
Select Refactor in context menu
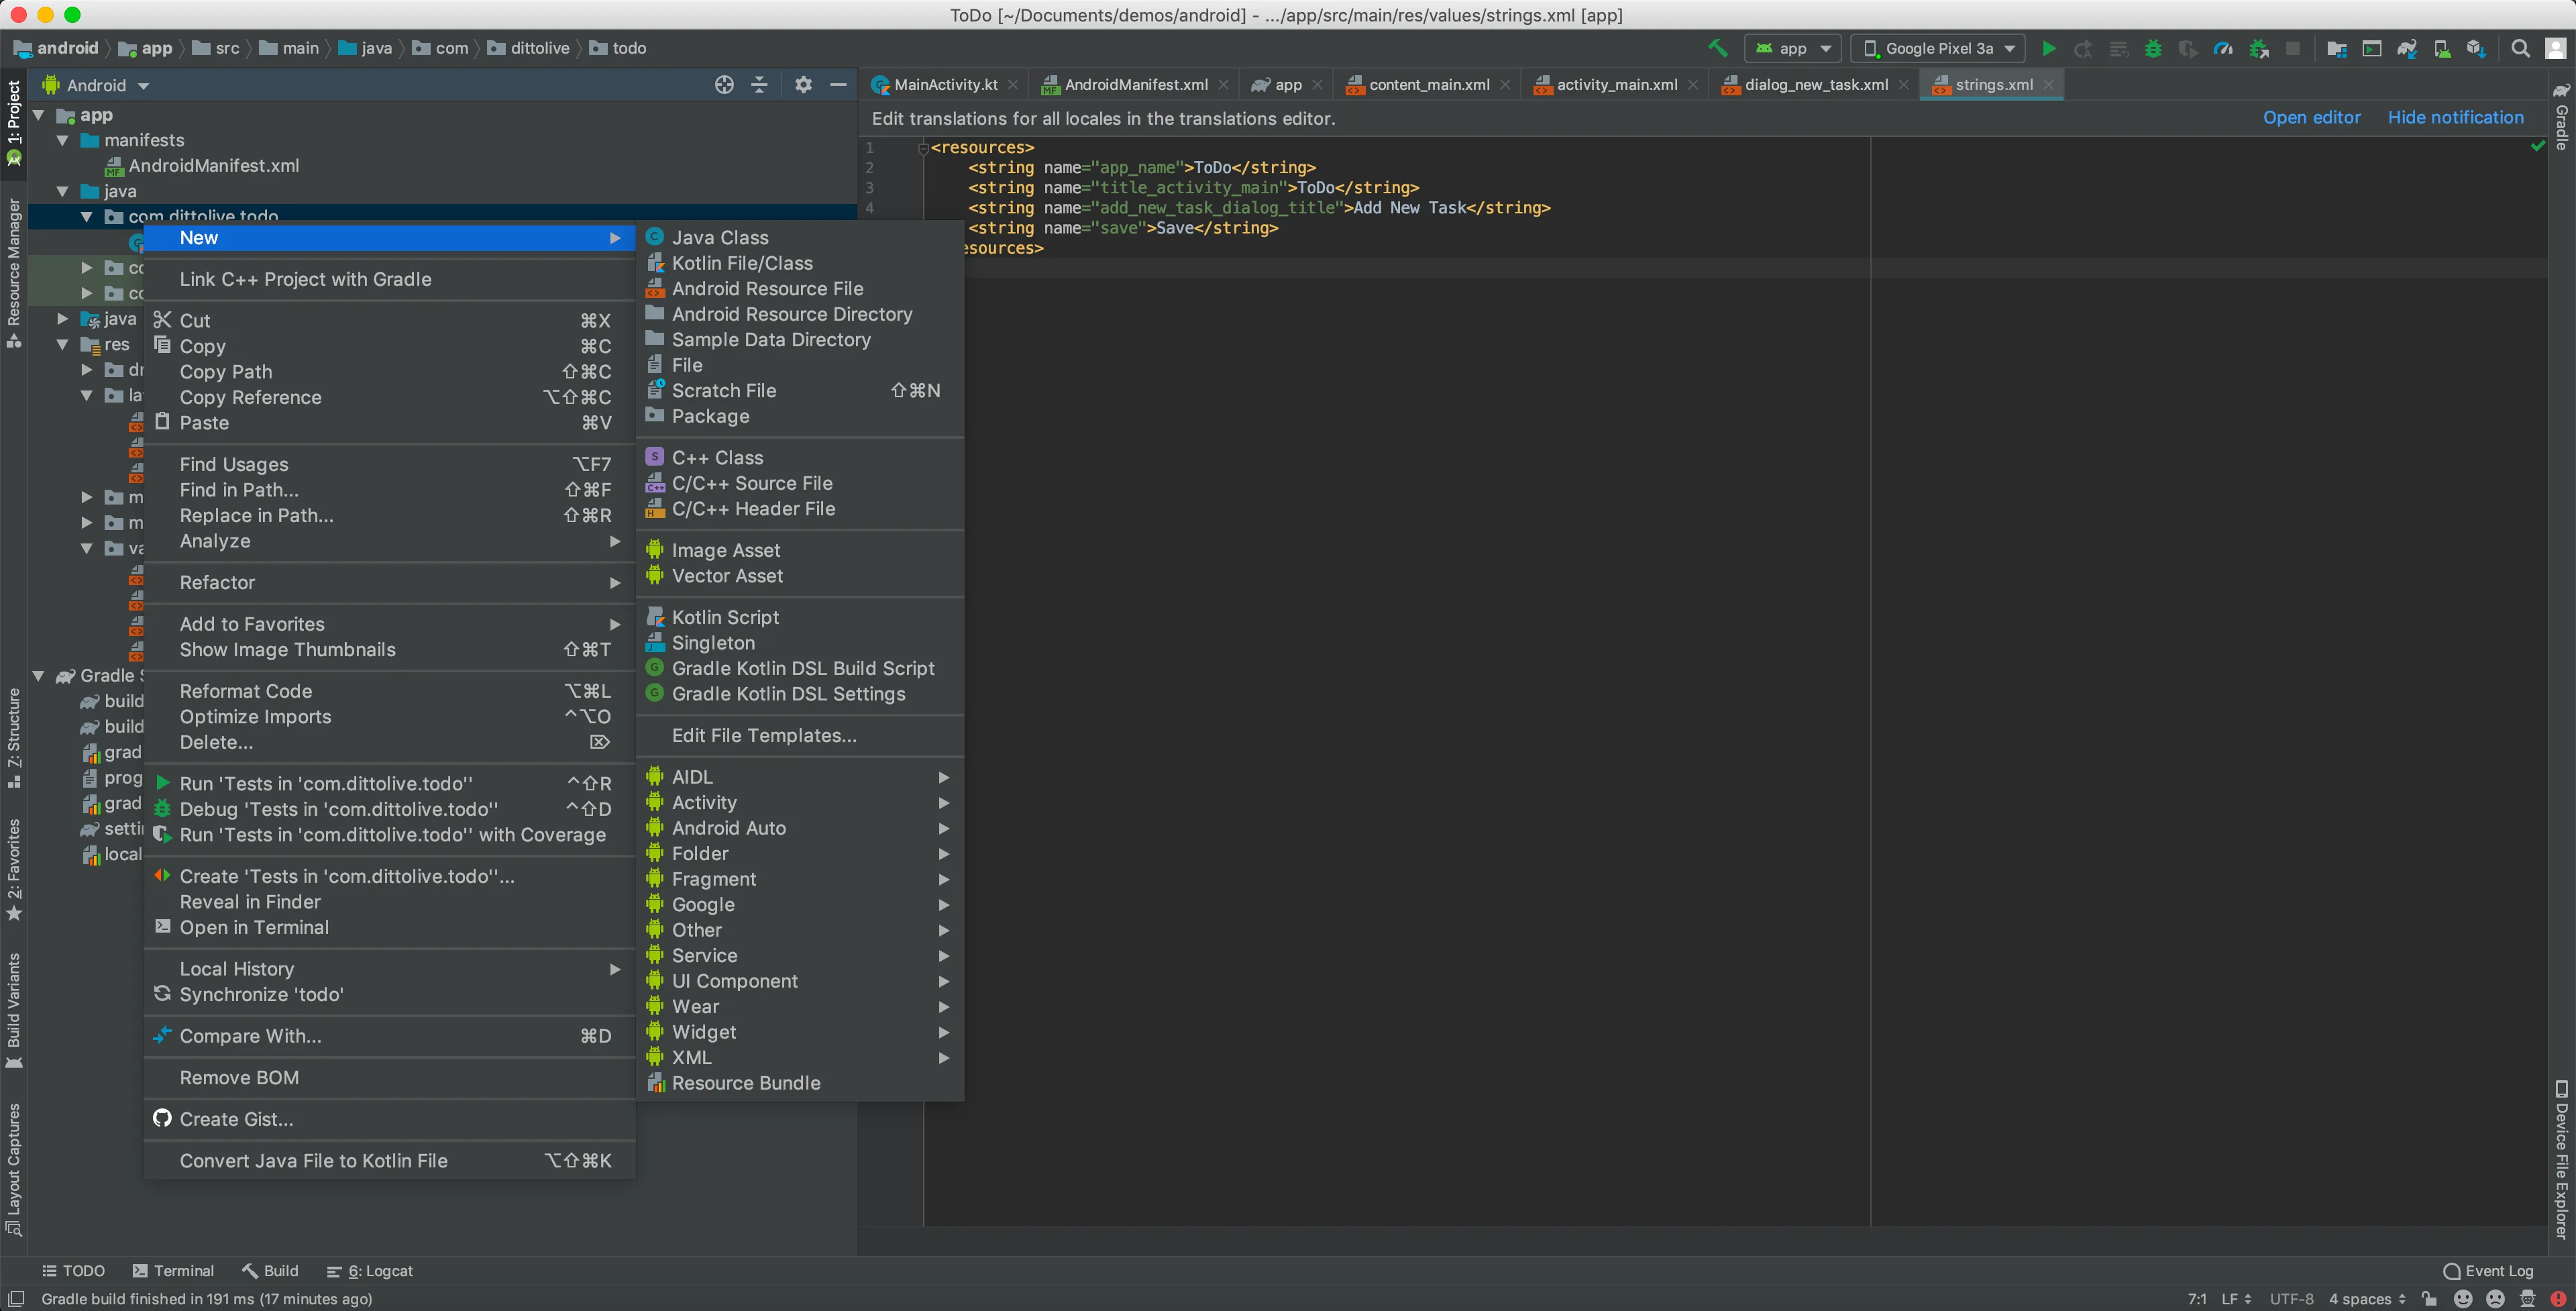[390, 583]
